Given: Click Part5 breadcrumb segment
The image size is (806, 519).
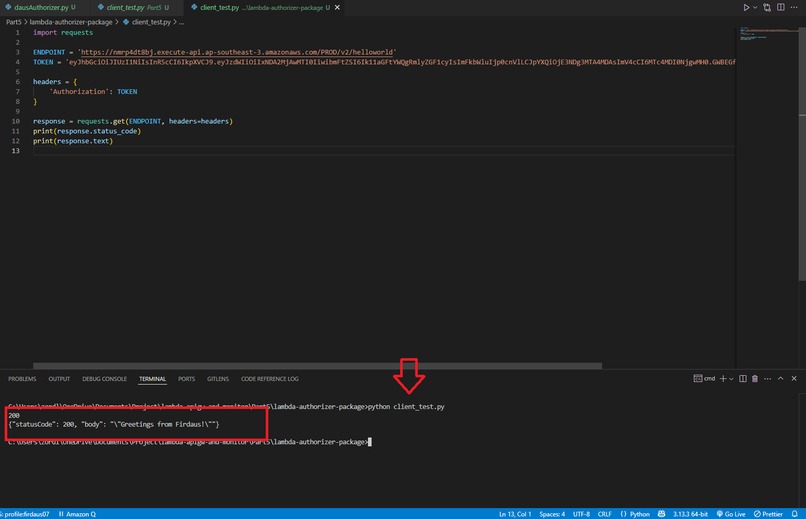Looking at the screenshot, I should pyautogui.click(x=14, y=22).
